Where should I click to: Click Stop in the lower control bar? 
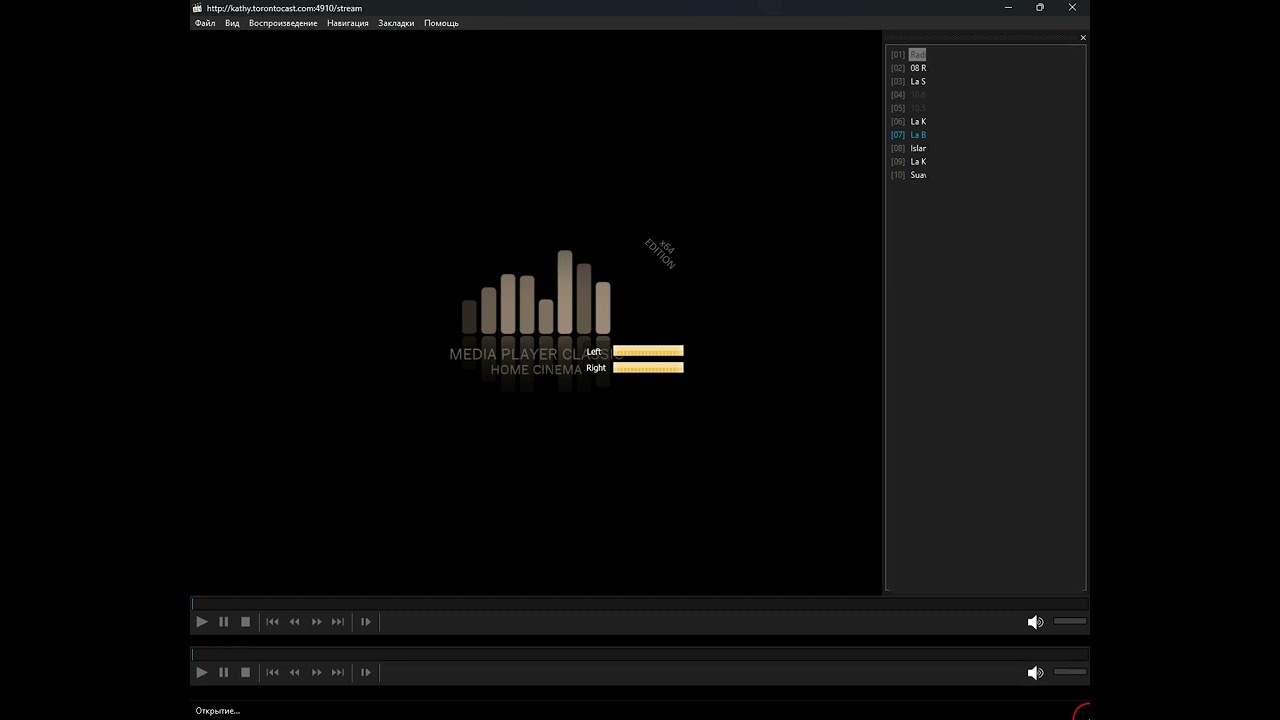tap(246, 673)
